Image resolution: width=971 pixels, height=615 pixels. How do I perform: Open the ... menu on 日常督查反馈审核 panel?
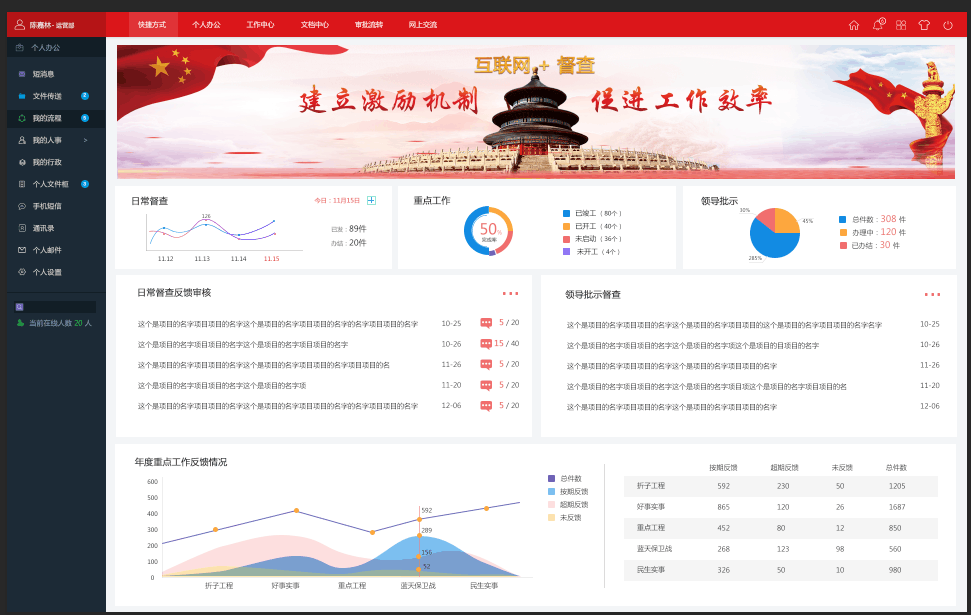pyautogui.click(x=511, y=293)
